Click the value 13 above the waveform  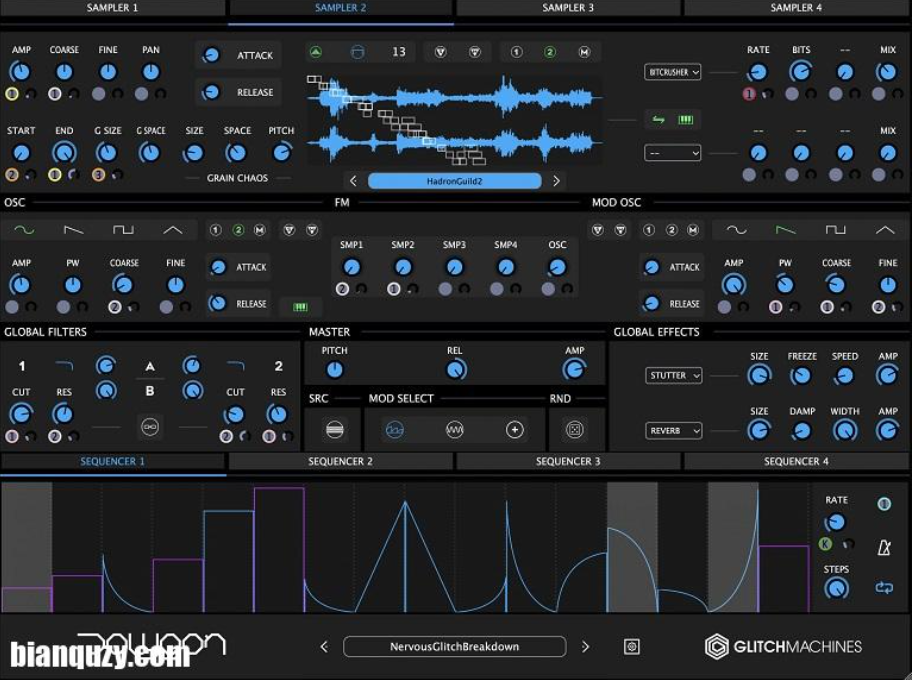398,52
